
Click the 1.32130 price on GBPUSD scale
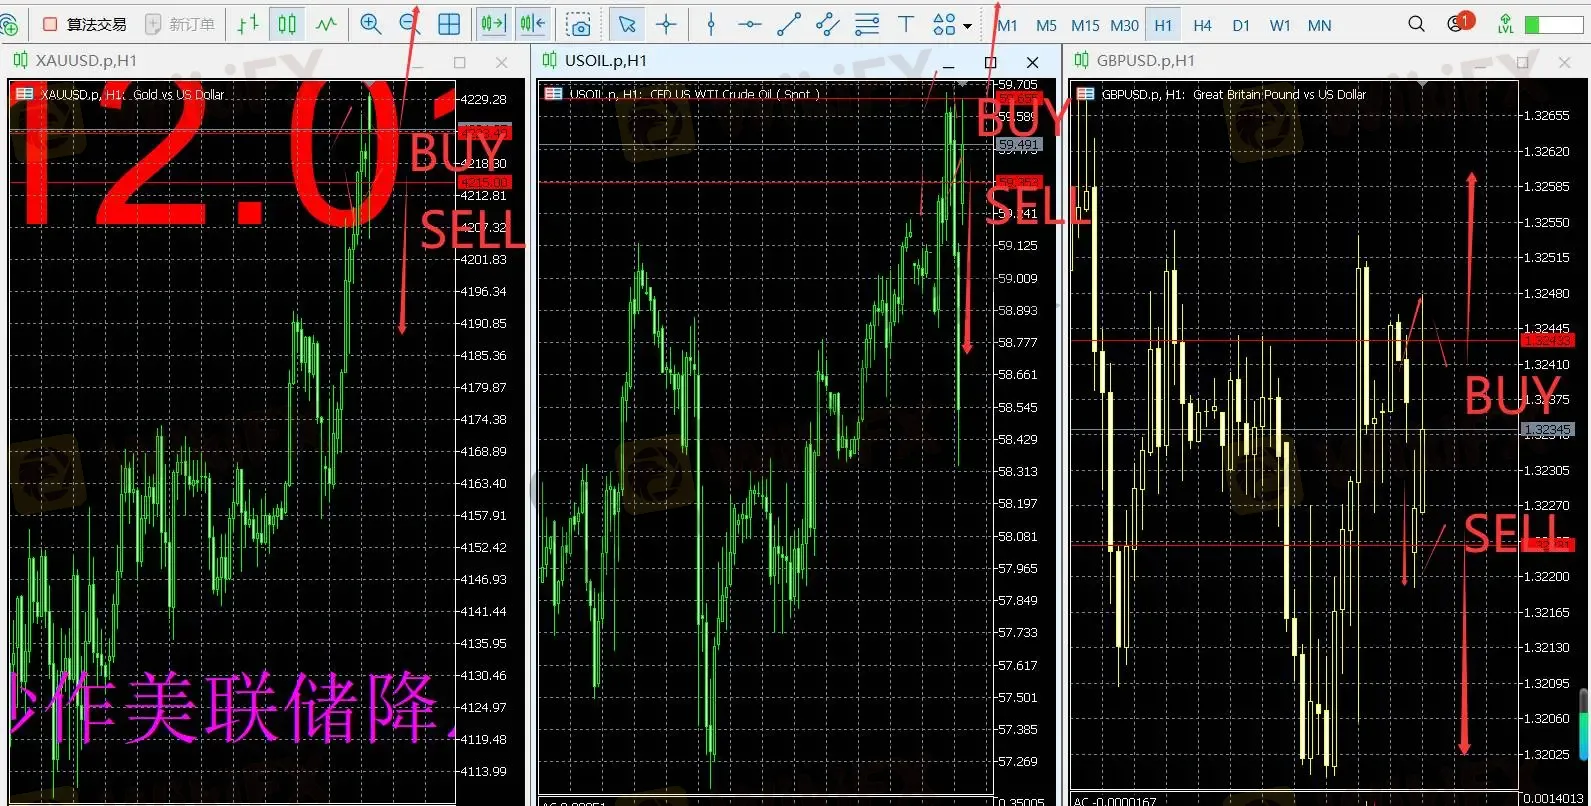(1546, 648)
